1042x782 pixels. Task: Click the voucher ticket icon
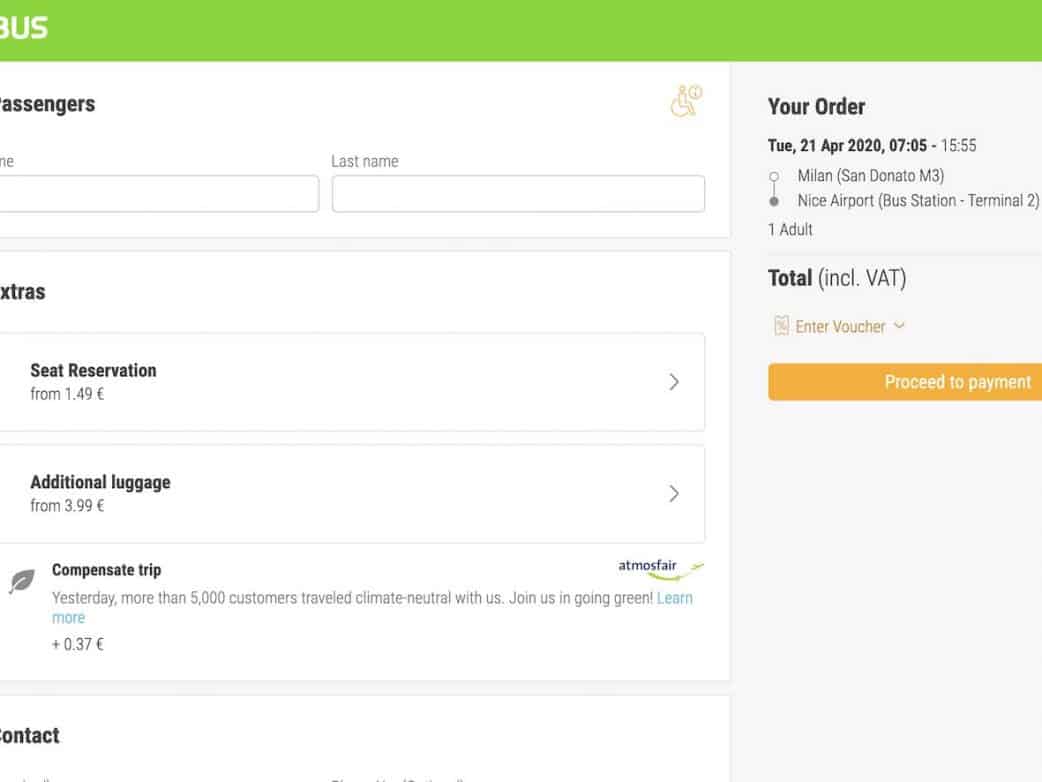(x=781, y=326)
